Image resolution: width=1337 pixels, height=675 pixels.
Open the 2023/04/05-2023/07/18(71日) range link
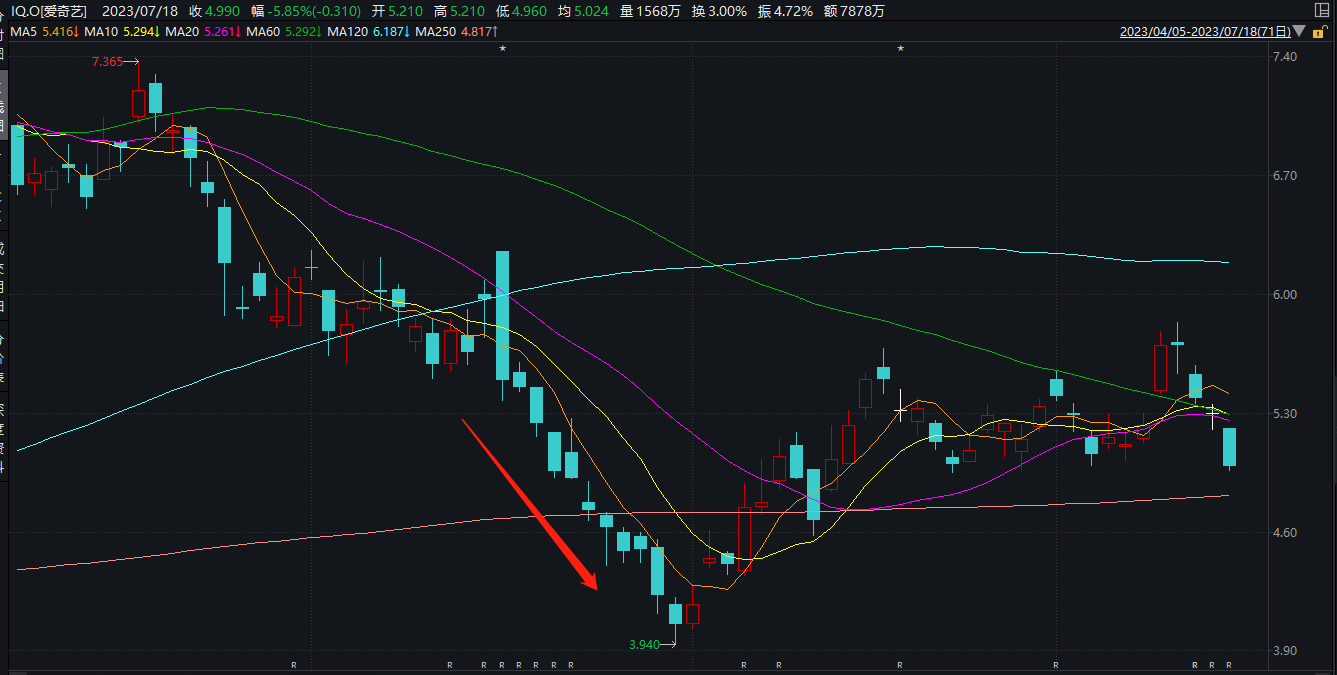point(1205,32)
